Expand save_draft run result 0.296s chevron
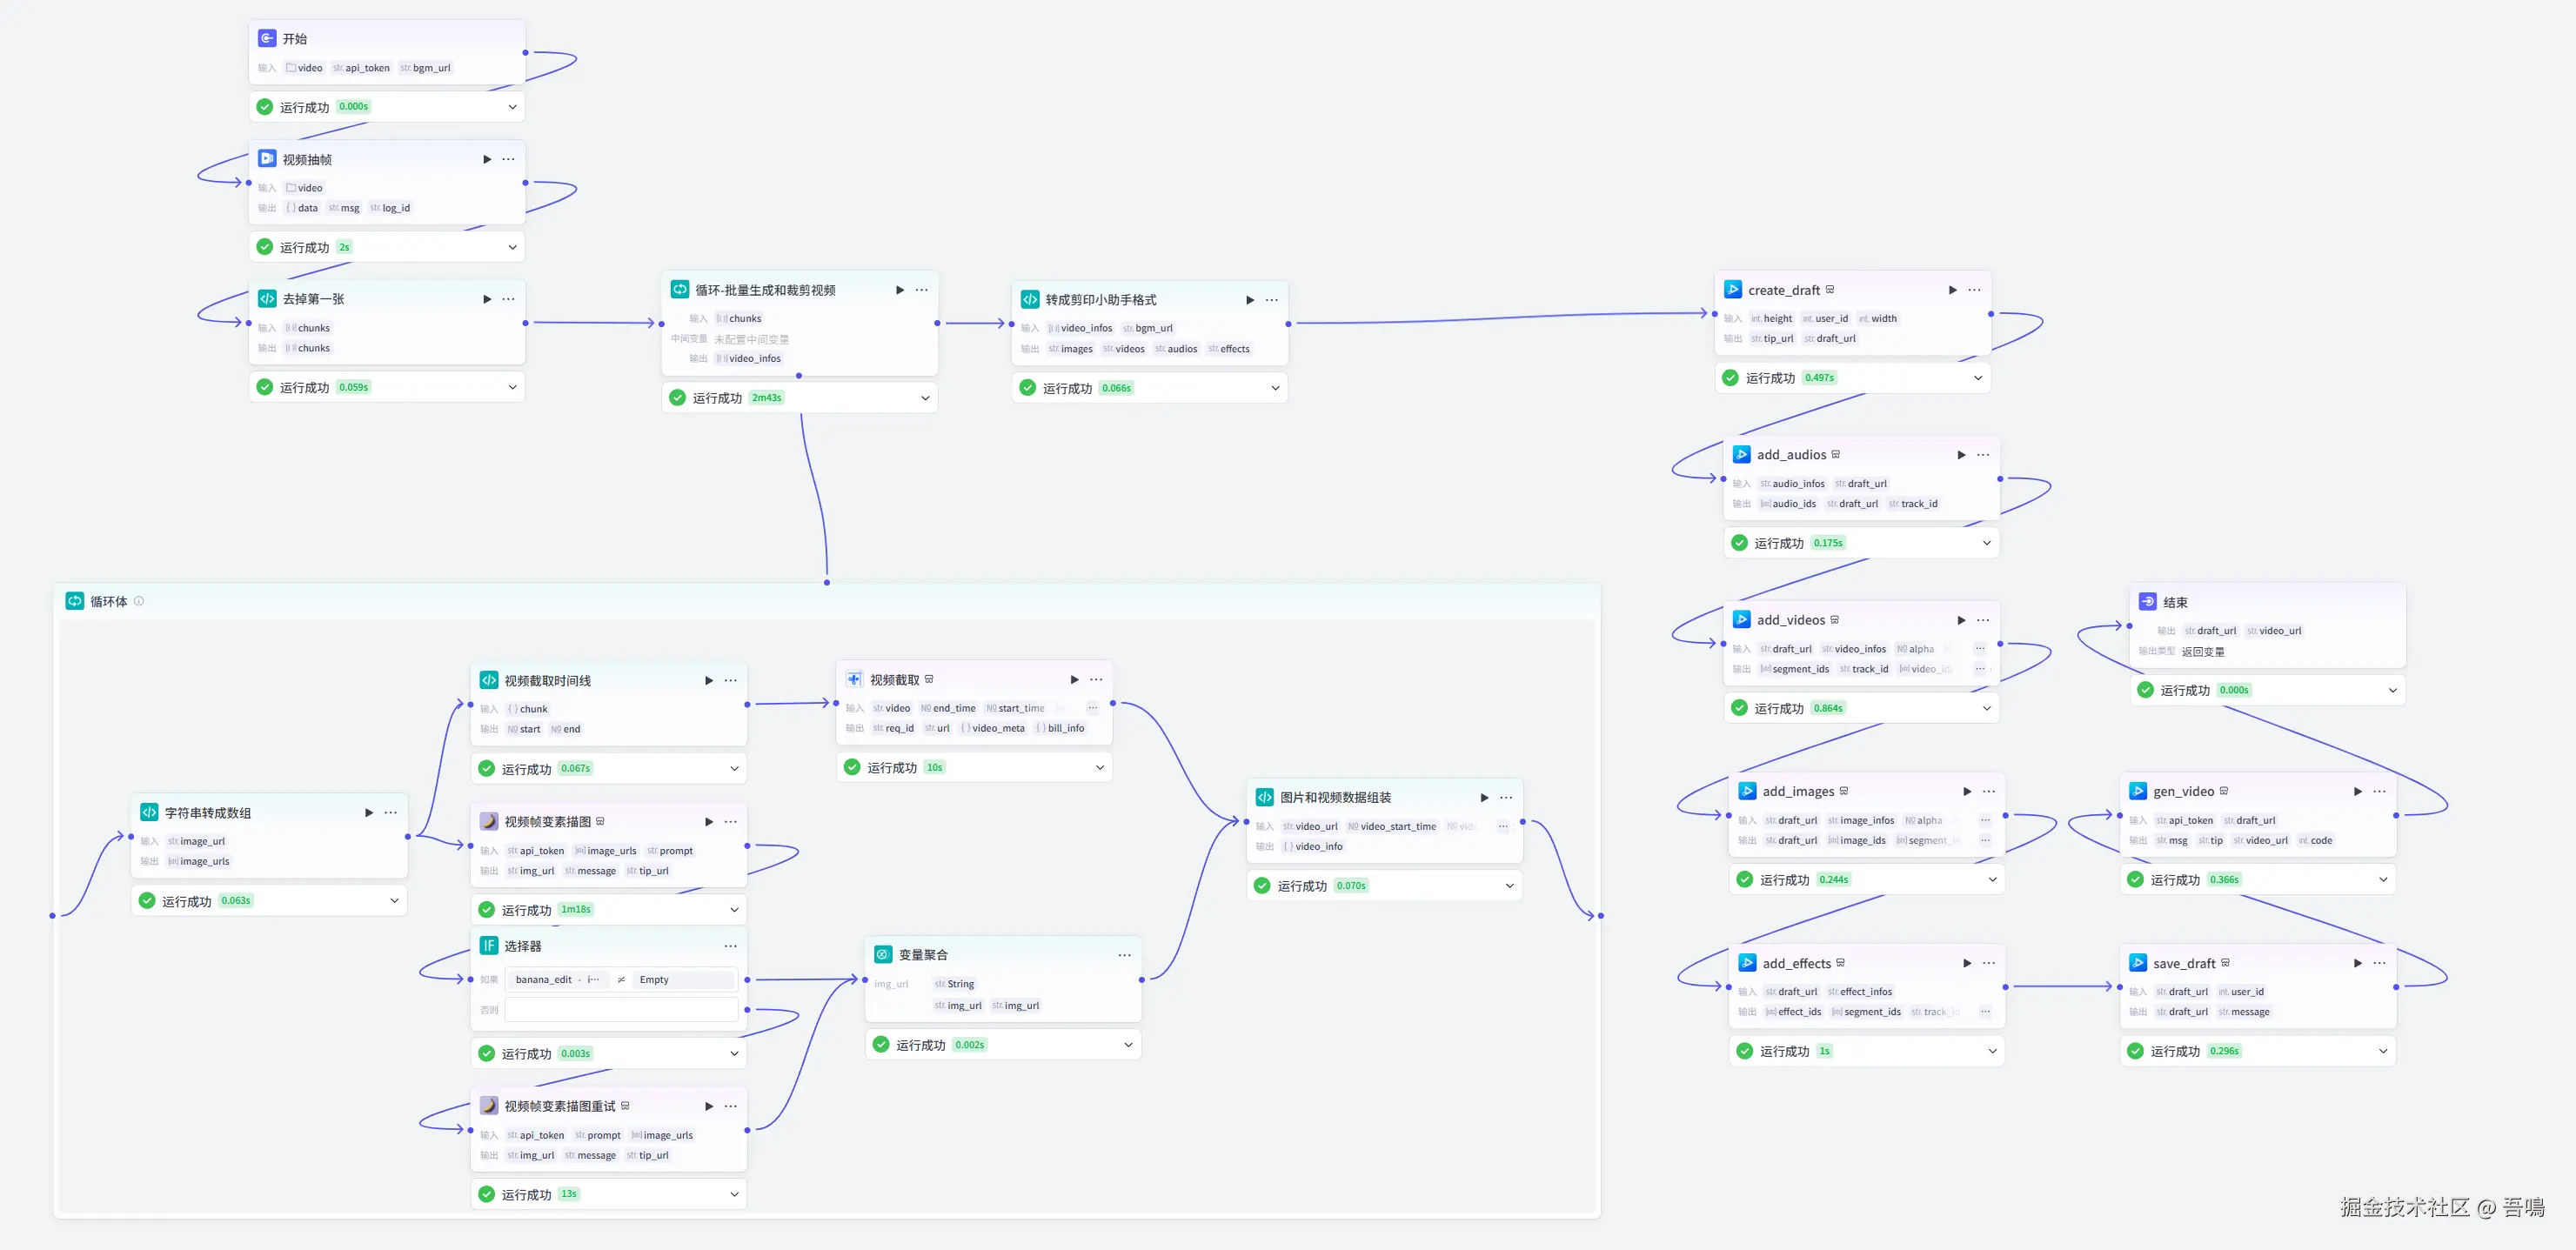The image size is (2576, 1250). tap(2382, 1051)
